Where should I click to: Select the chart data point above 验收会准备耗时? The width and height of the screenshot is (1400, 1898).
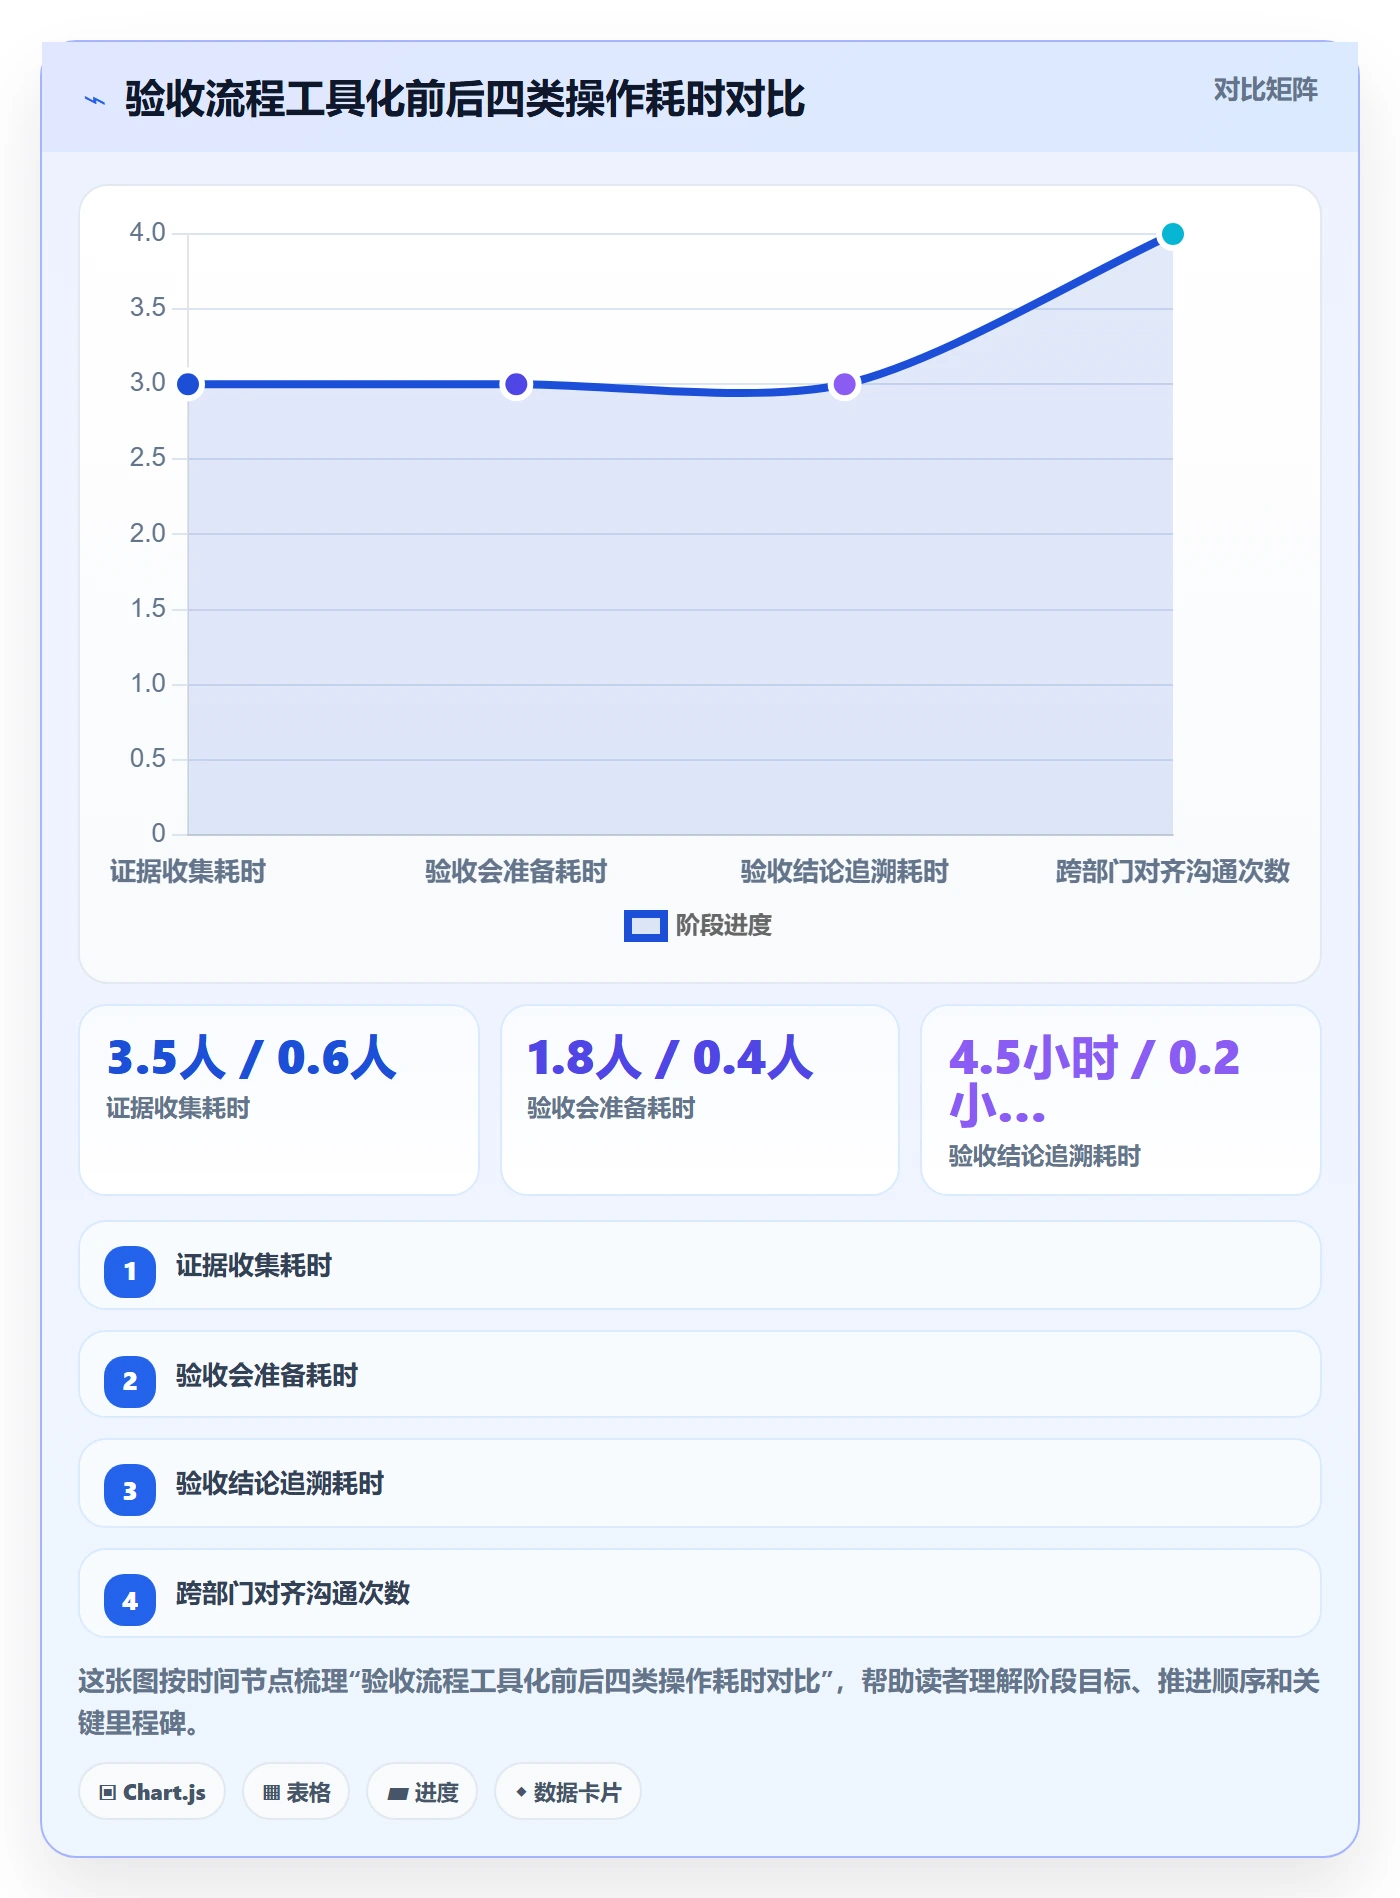pyautogui.click(x=516, y=384)
